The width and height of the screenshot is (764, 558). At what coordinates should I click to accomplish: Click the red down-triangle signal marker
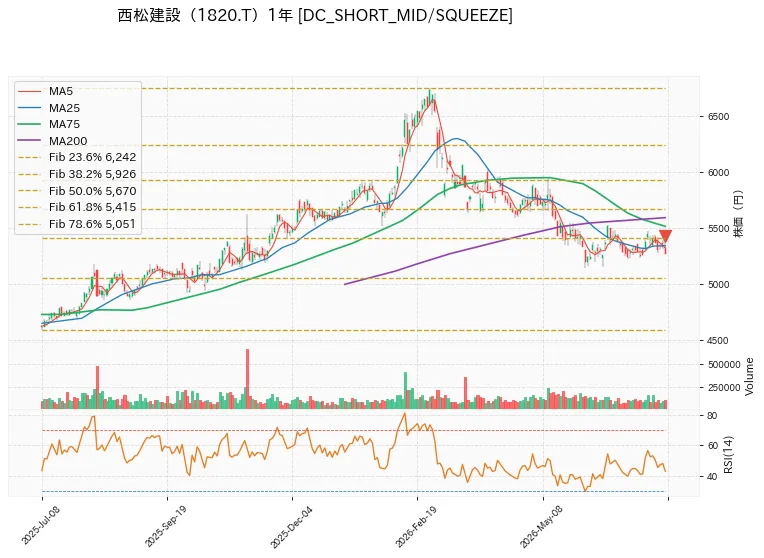[x=666, y=236]
